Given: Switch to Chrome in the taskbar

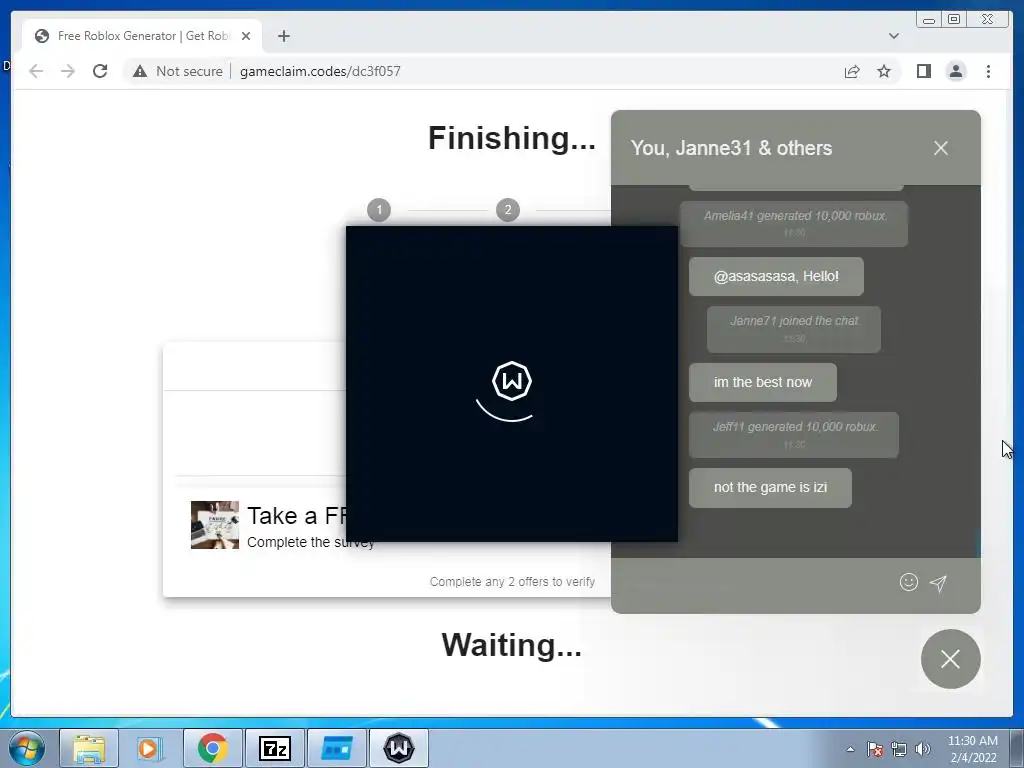Looking at the screenshot, I should pos(212,748).
